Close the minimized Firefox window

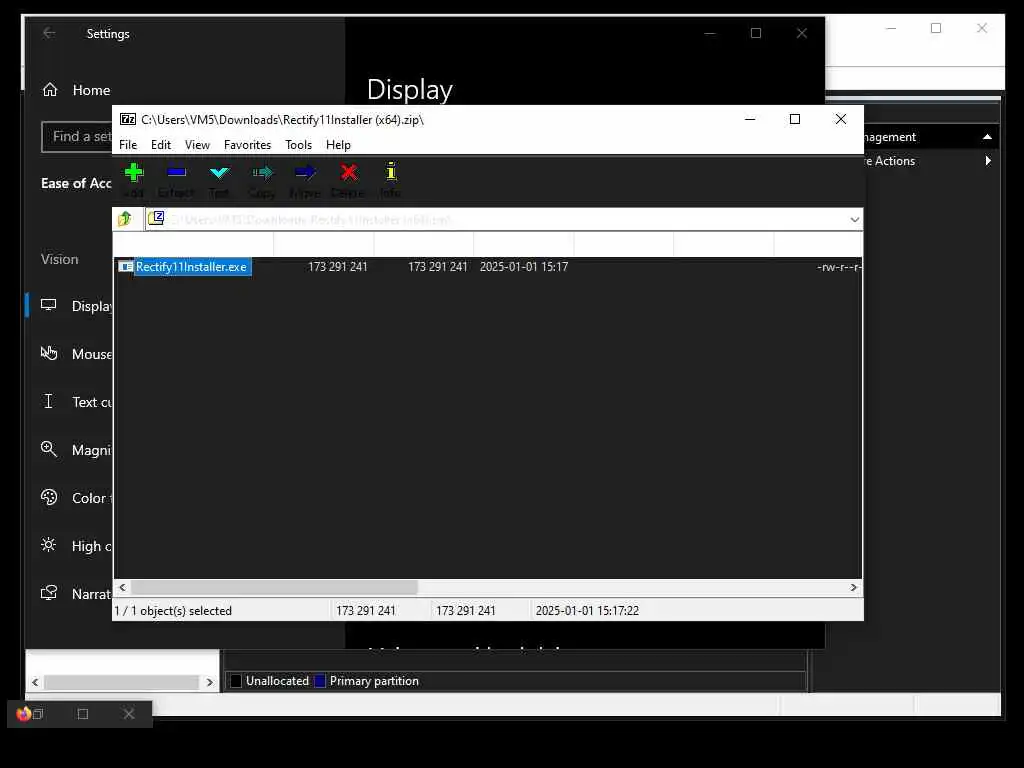point(129,714)
